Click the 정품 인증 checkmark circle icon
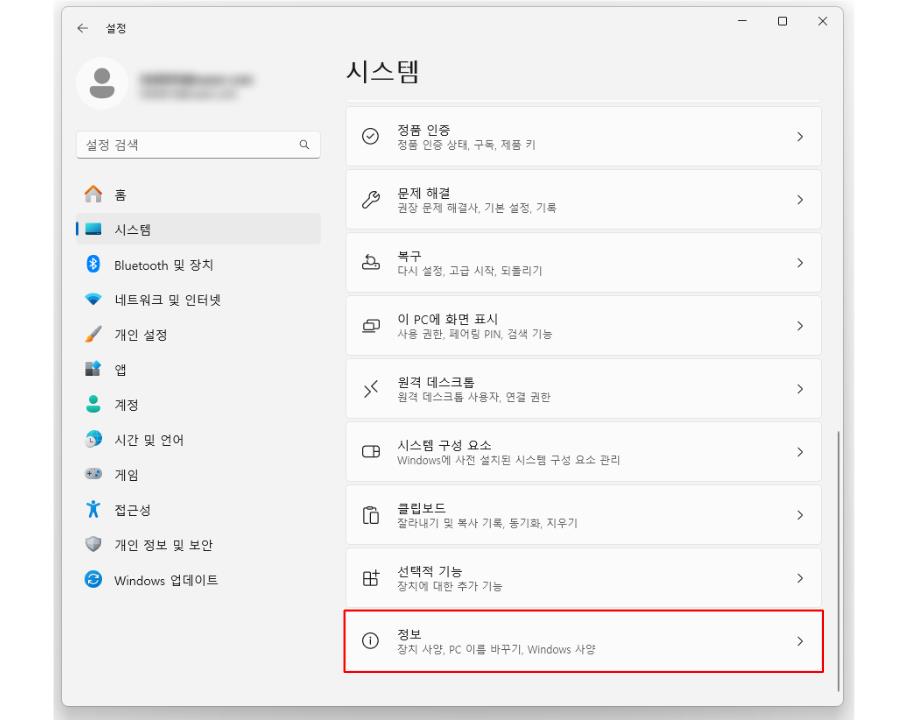The height and width of the screenshot is (720, 907). pos(370,136)
